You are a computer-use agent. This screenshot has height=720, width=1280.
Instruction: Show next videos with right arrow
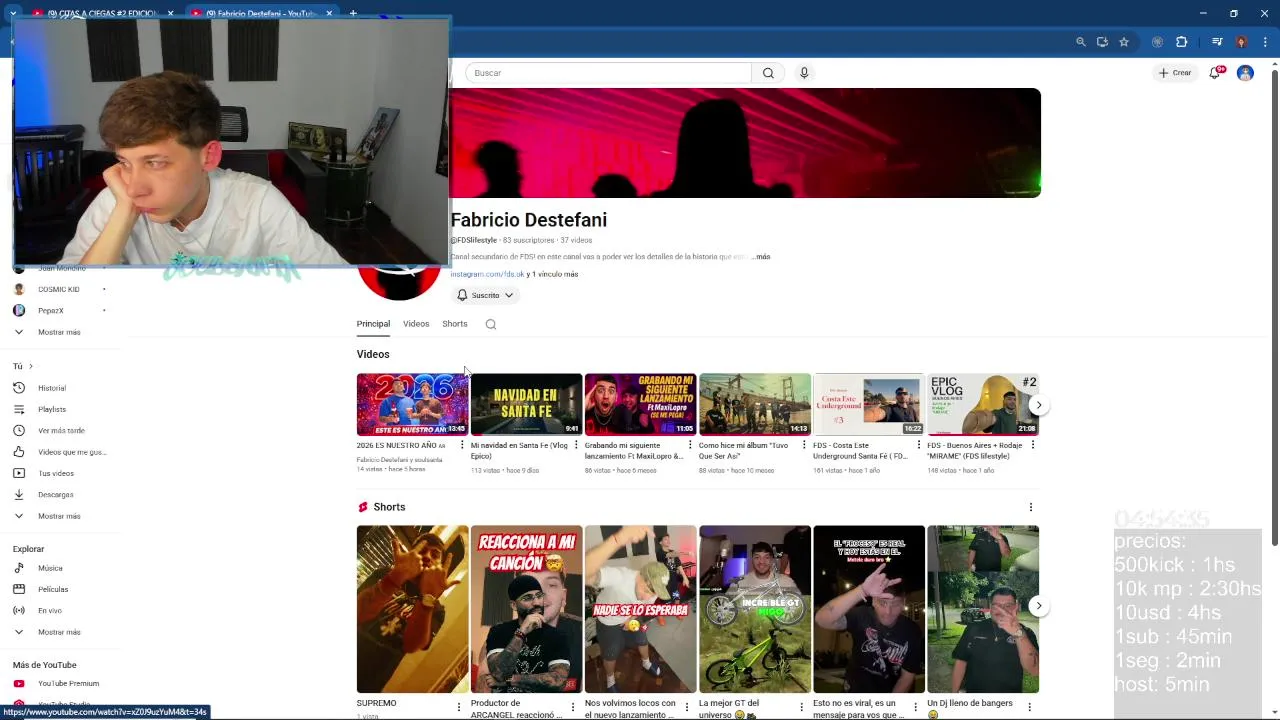coord(1038,405)
